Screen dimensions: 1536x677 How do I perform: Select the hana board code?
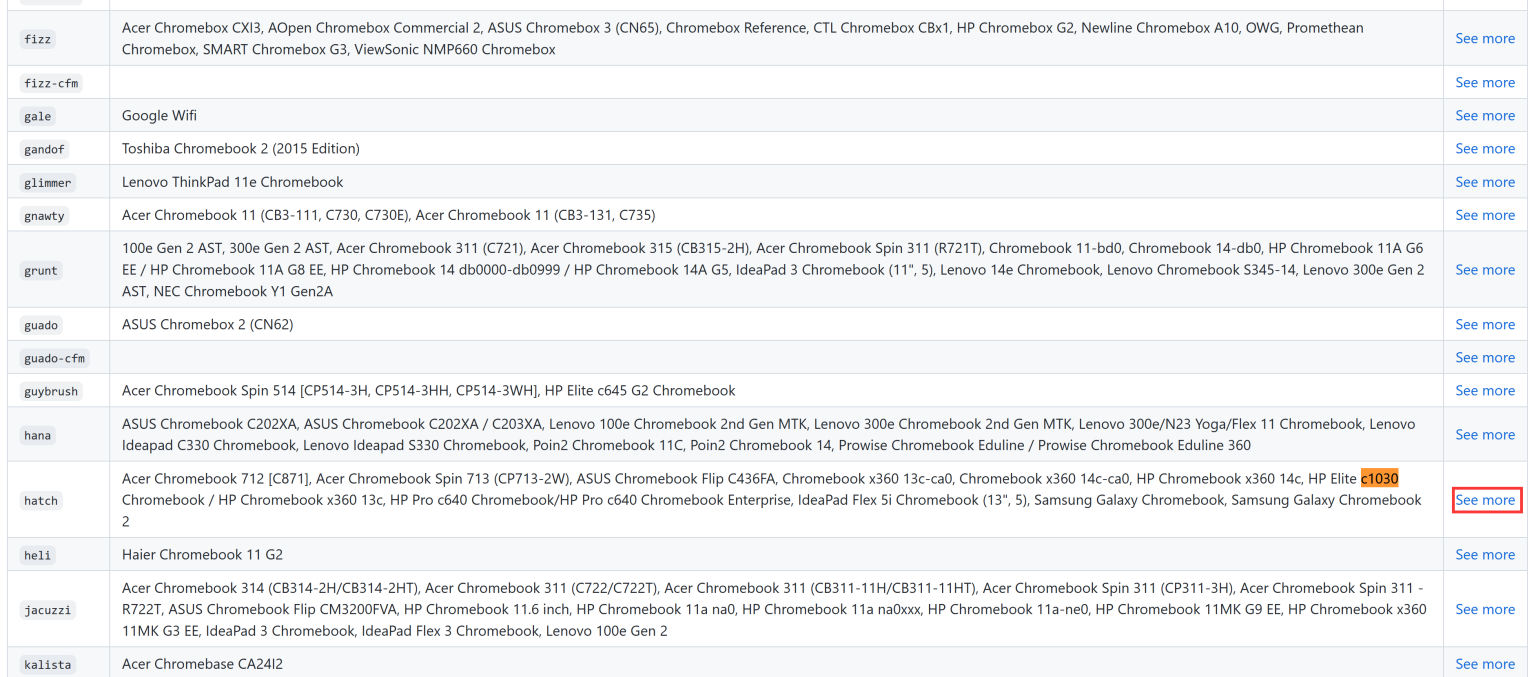click(37, 435)
